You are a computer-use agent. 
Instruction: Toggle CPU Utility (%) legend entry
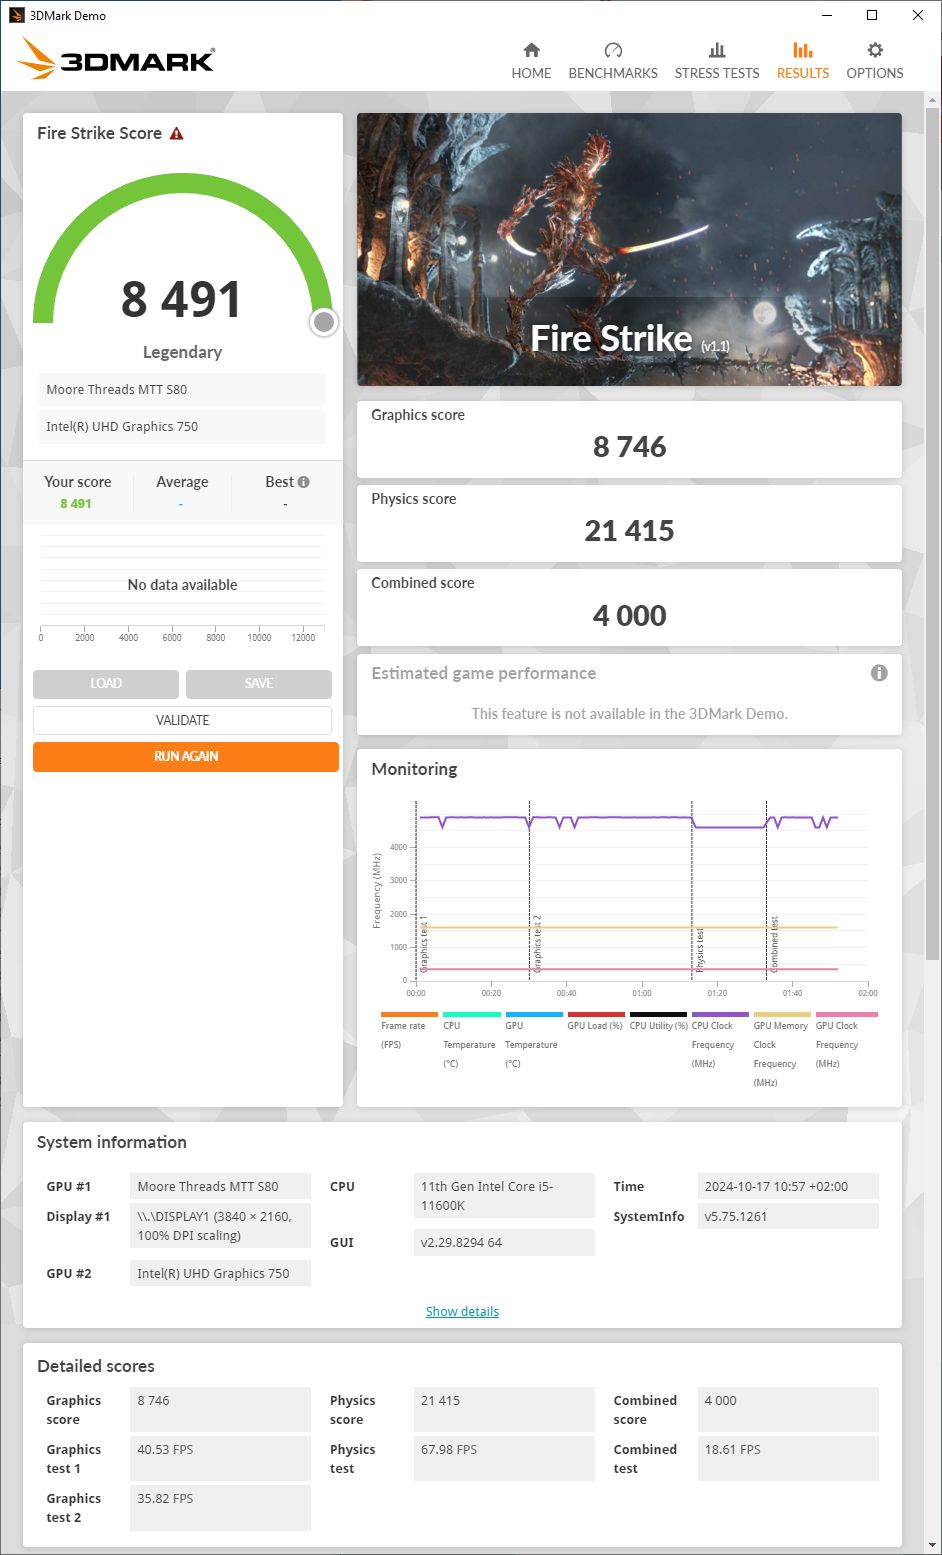pos(658,1022)
